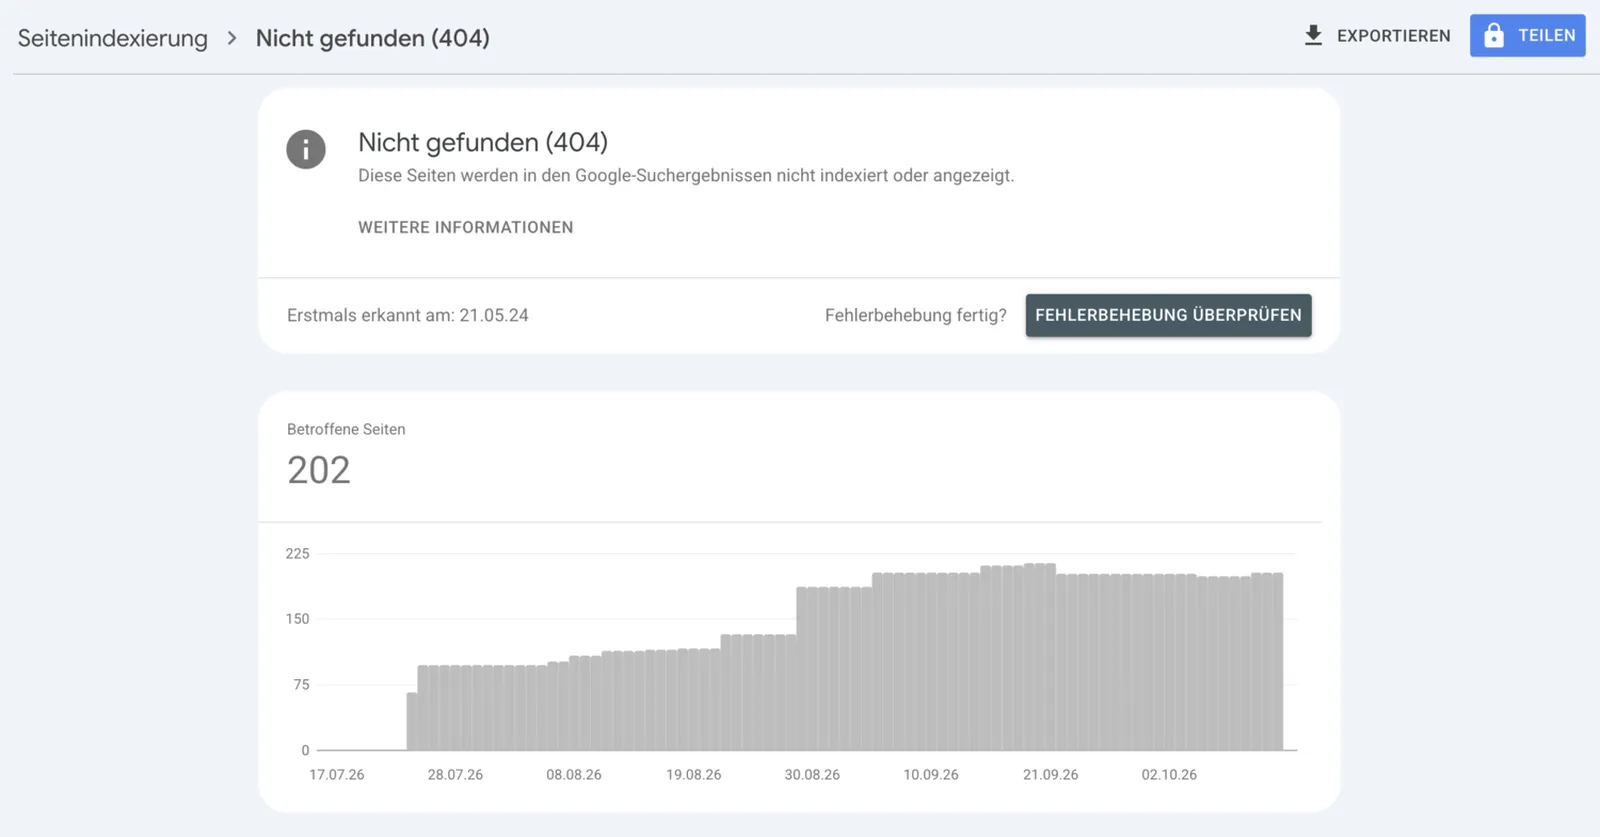The width and height of the screenshot is (1600, 837).
Task: Click the lock icon on Teilen button
Action: (1494, 35)
